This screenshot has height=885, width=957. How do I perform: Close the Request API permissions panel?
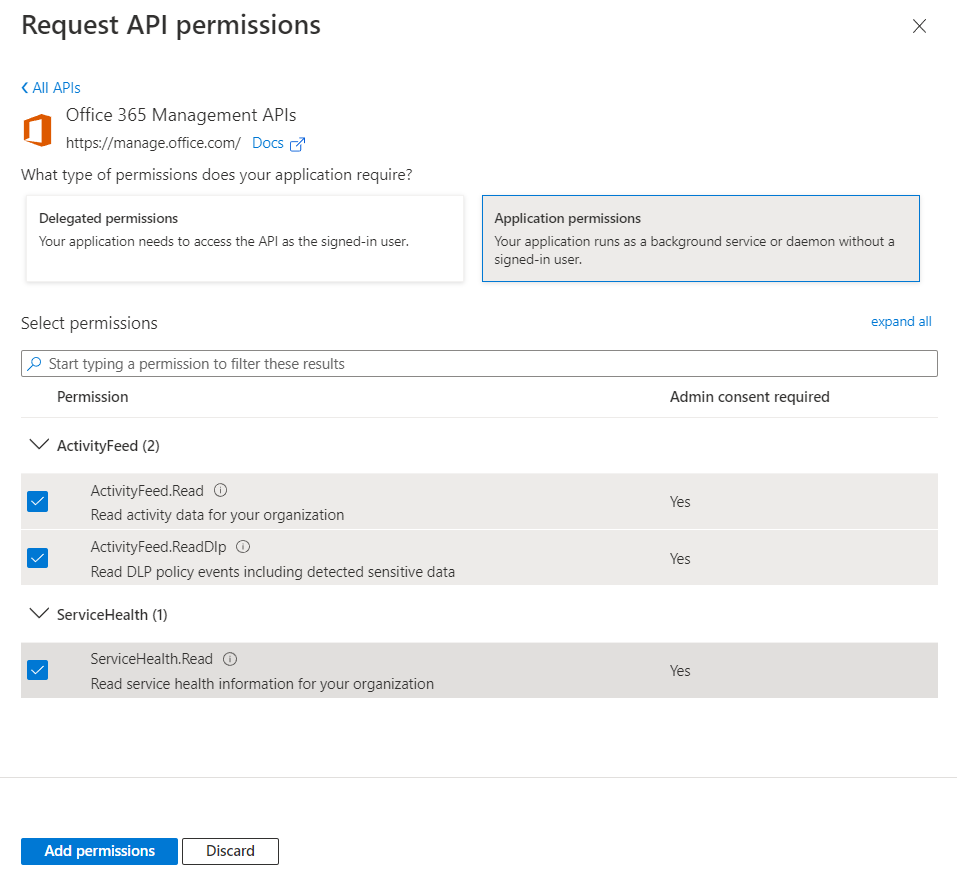pyautogui.click(x=919, y=26)
